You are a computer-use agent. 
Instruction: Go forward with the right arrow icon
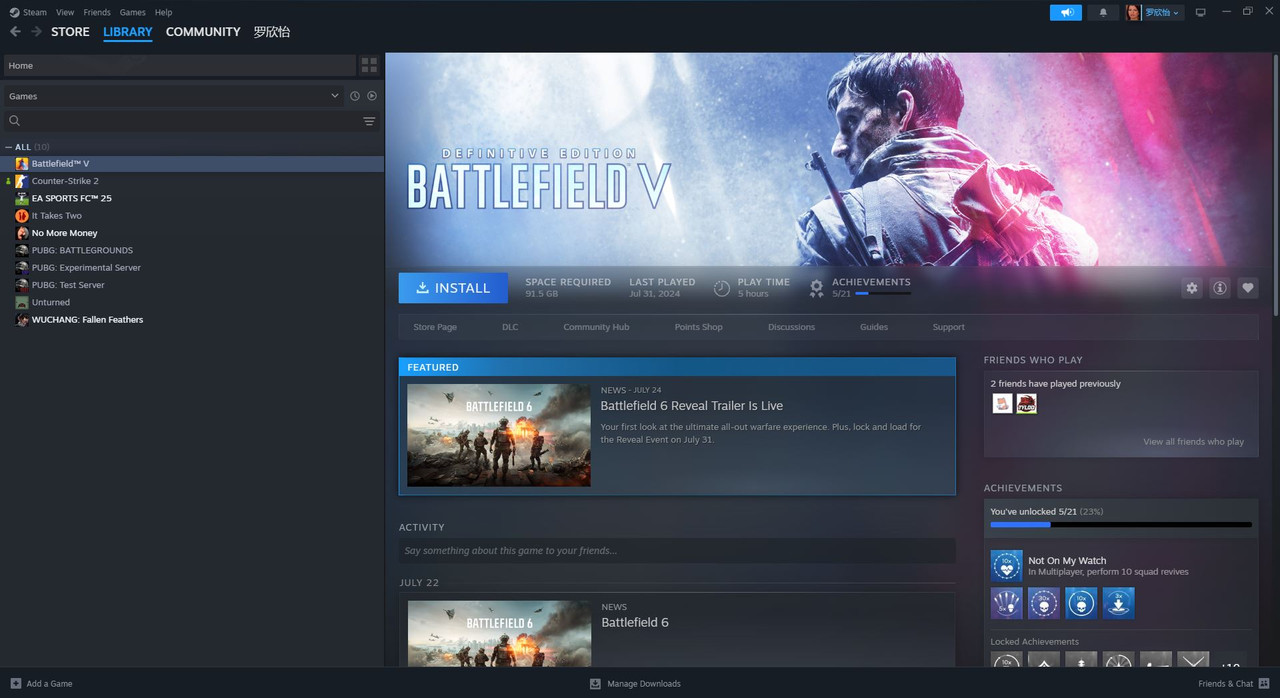coord(37,32)
